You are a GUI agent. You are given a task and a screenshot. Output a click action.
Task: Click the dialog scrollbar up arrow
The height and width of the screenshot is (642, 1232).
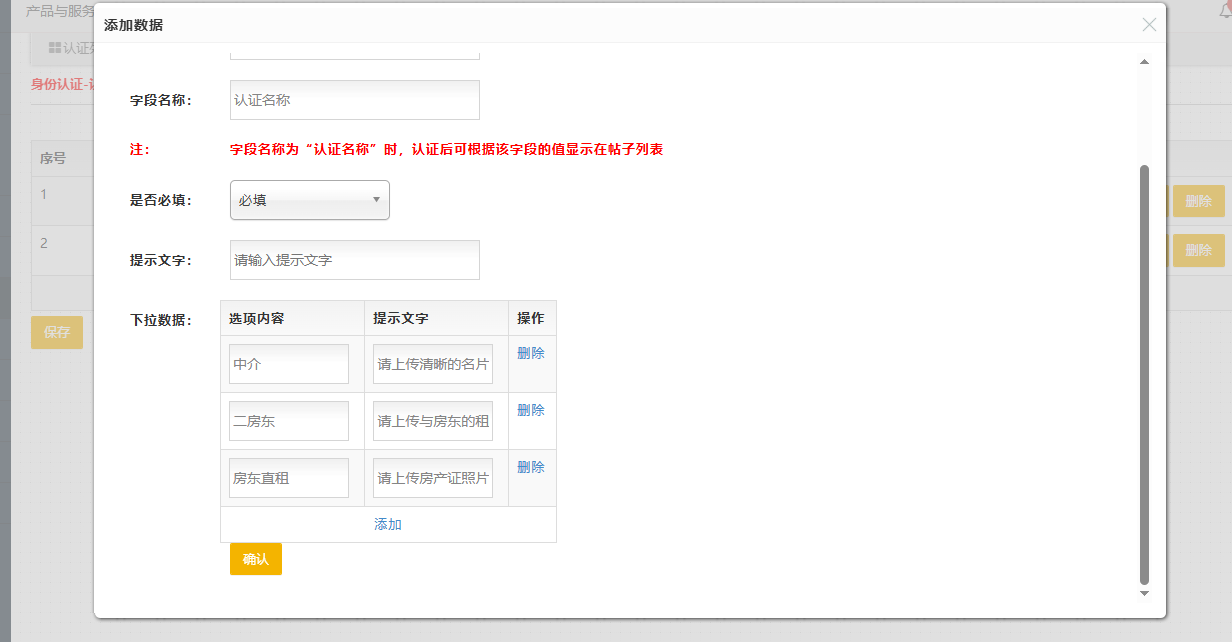(1145, 62)
